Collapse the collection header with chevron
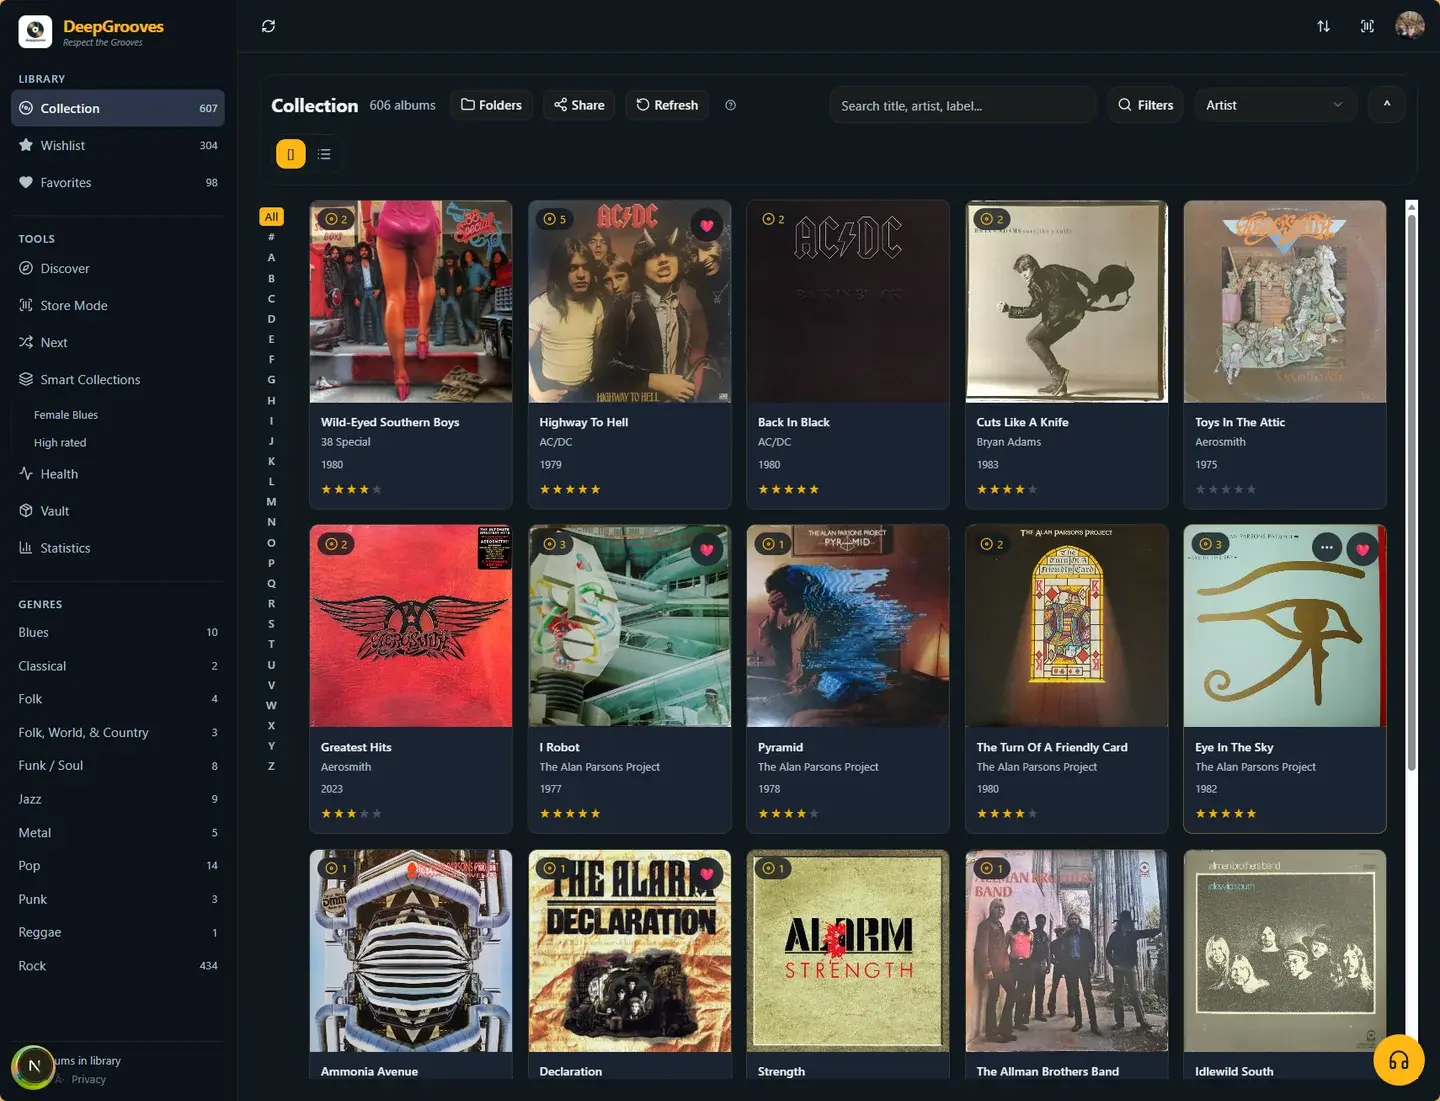 1386,104
